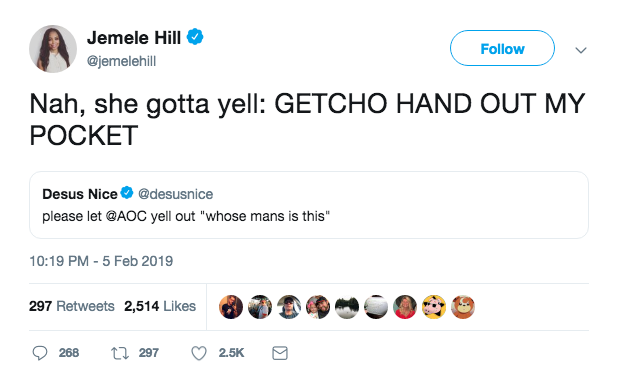Click the last brown cartoon avatar
The height and width of the screenshot is (381, 617).
coord(463,307)
